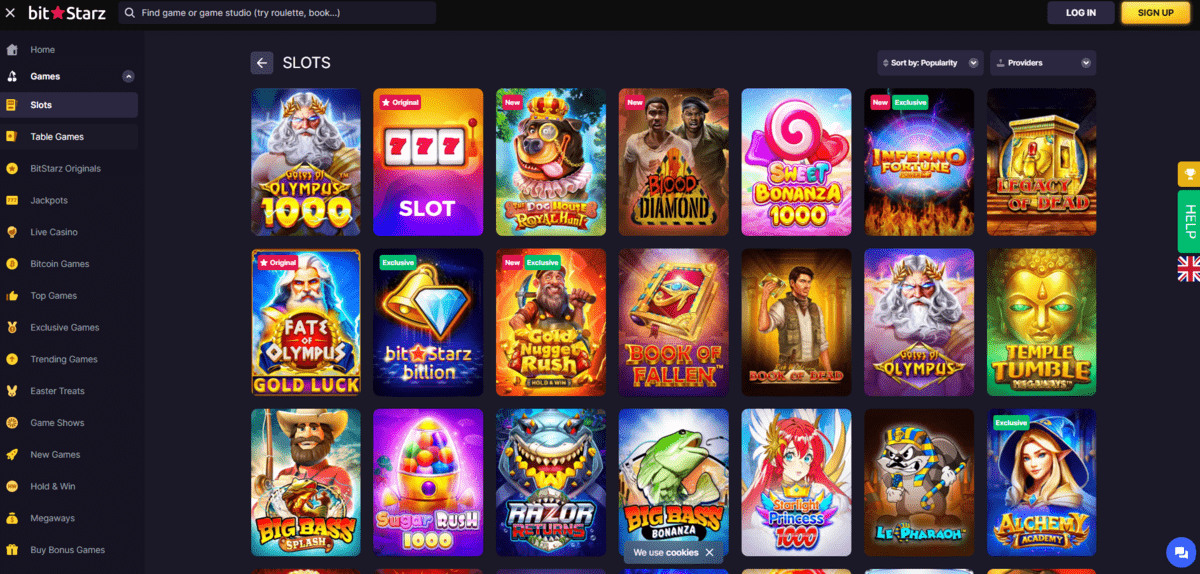Click the yellow SIGN UP button
The image size is (1200, 574).
(1155, 13)
